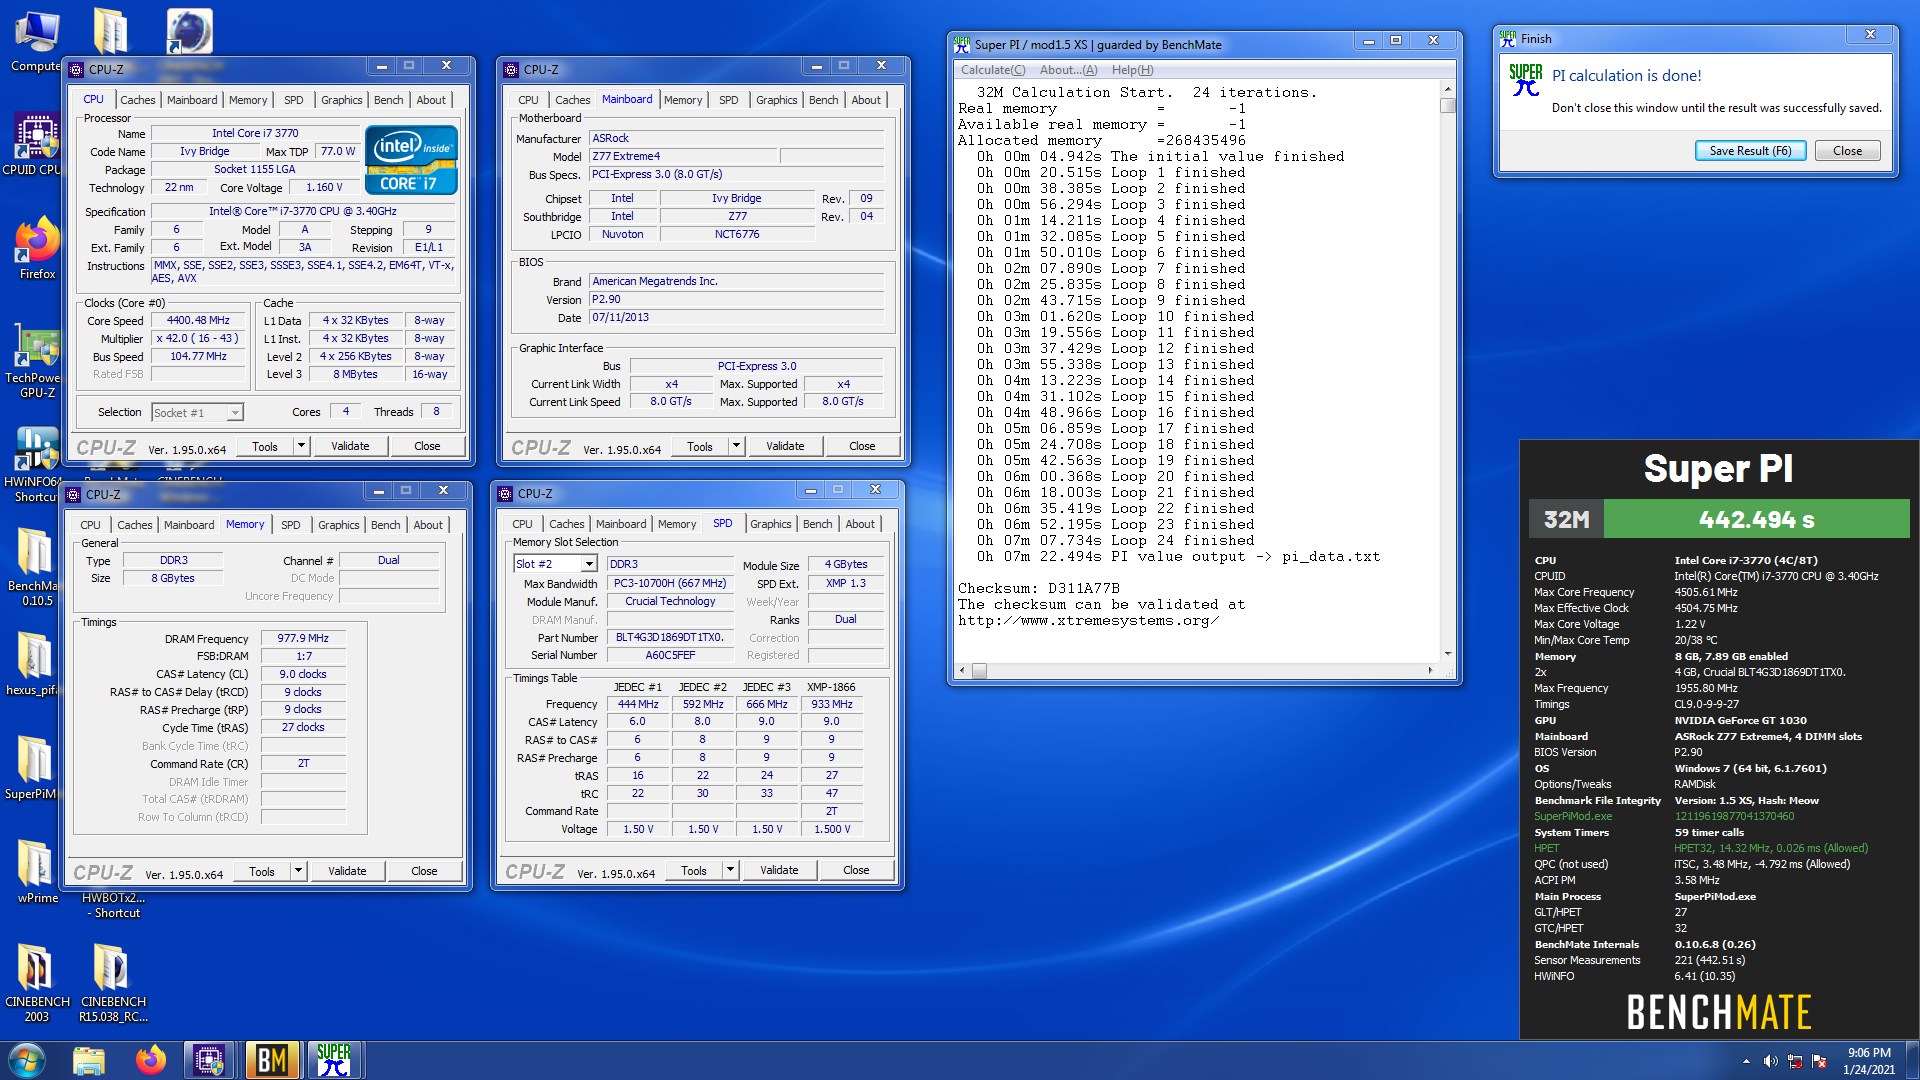Screen dimensions: 1920x1080
Task: Open HWiNFO64 Shortcut on desktop
Action: coord(36,464)
